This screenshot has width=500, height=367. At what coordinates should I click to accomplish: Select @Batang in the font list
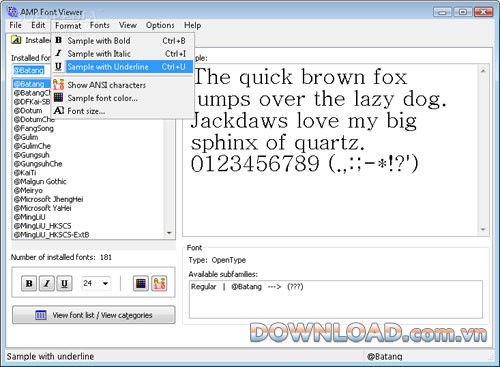tap(31, 84)
